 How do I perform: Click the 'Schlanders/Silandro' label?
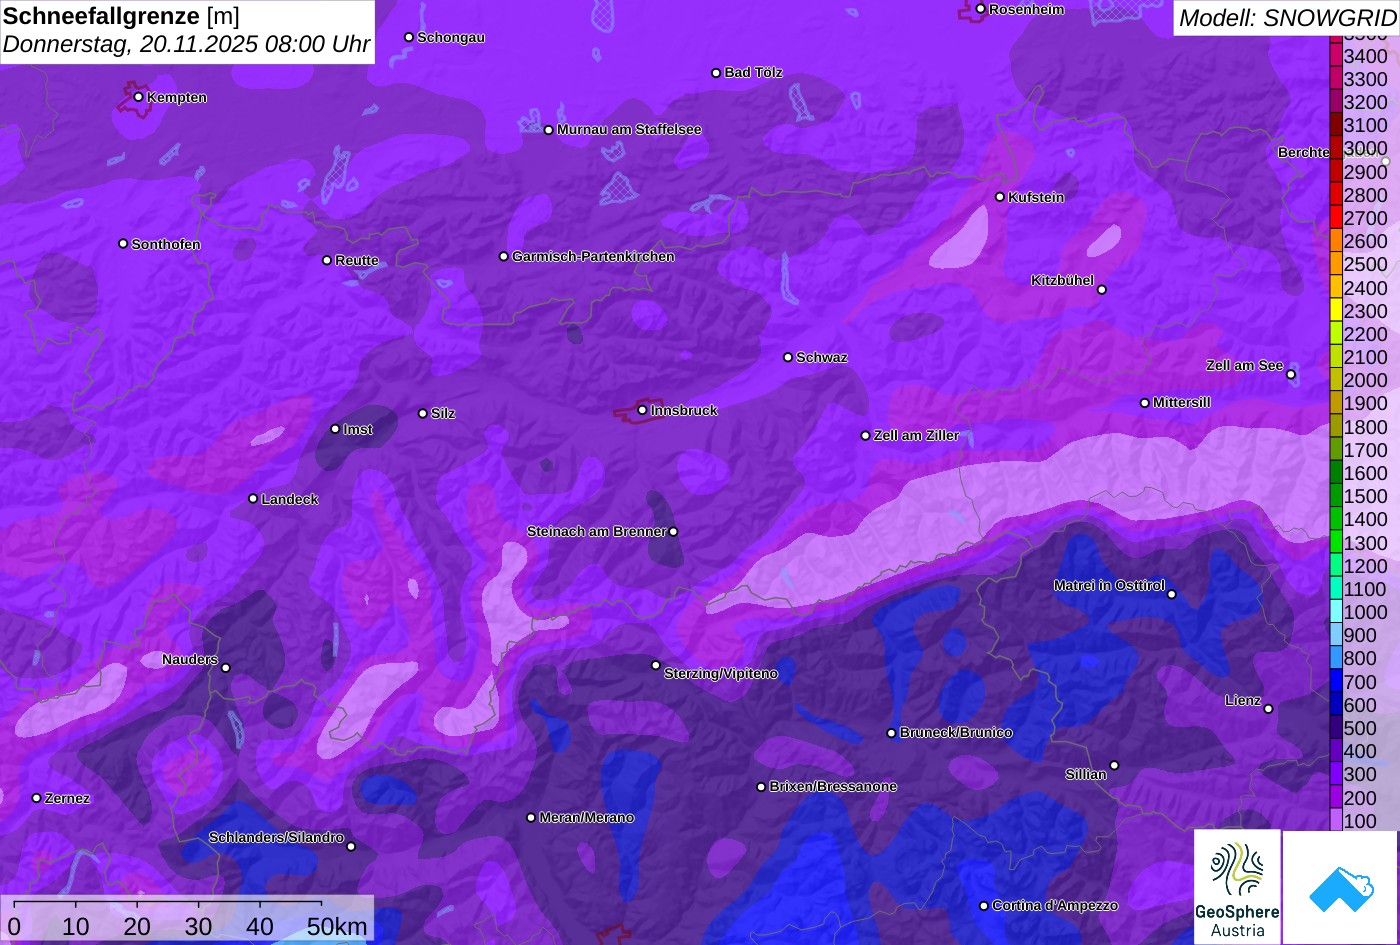tap(276, 838)
